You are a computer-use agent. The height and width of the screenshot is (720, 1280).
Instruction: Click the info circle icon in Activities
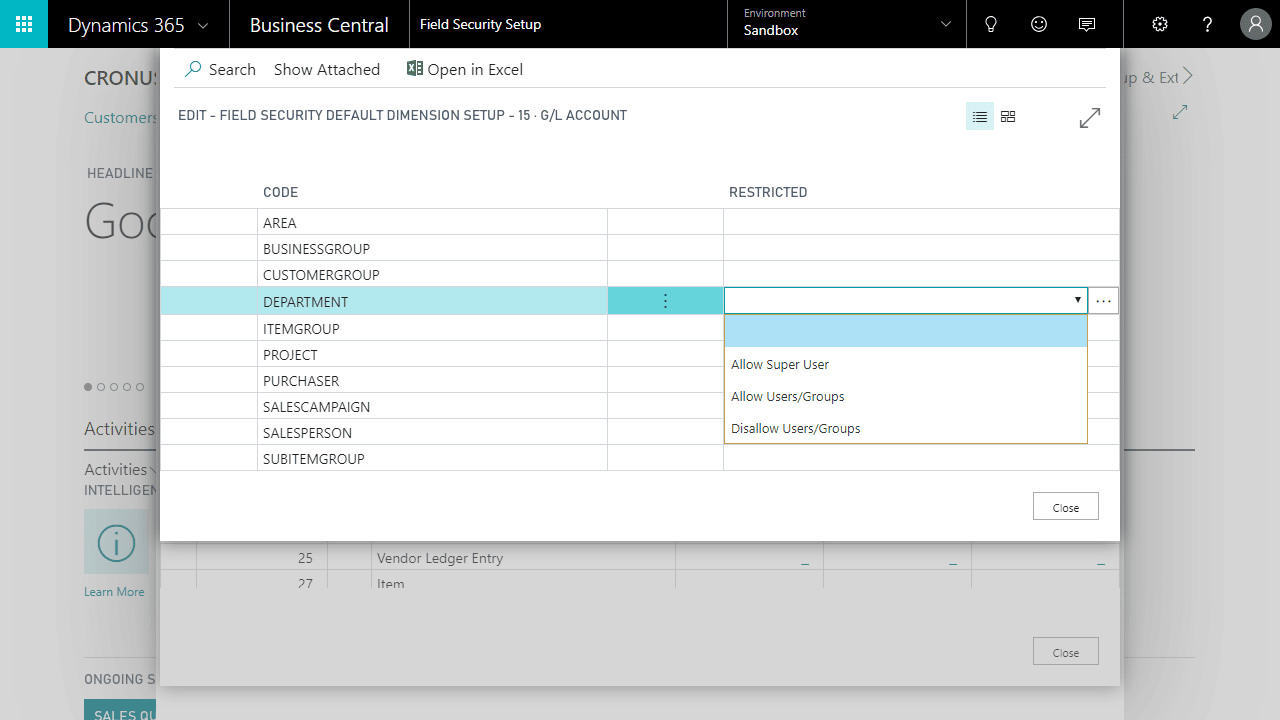tap(116, 544)
